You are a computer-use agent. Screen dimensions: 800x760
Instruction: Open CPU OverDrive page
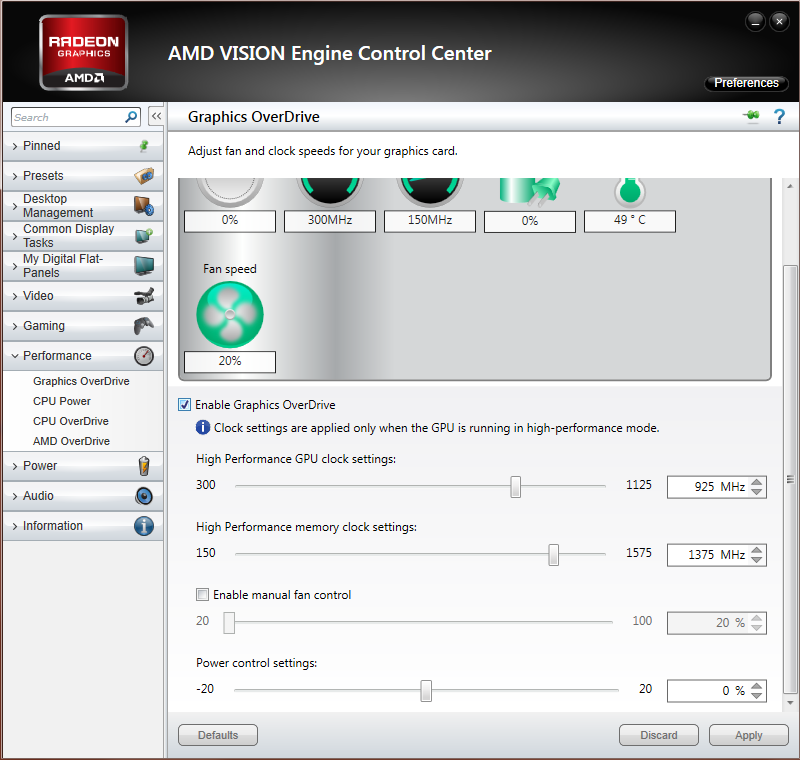point(71,421)
